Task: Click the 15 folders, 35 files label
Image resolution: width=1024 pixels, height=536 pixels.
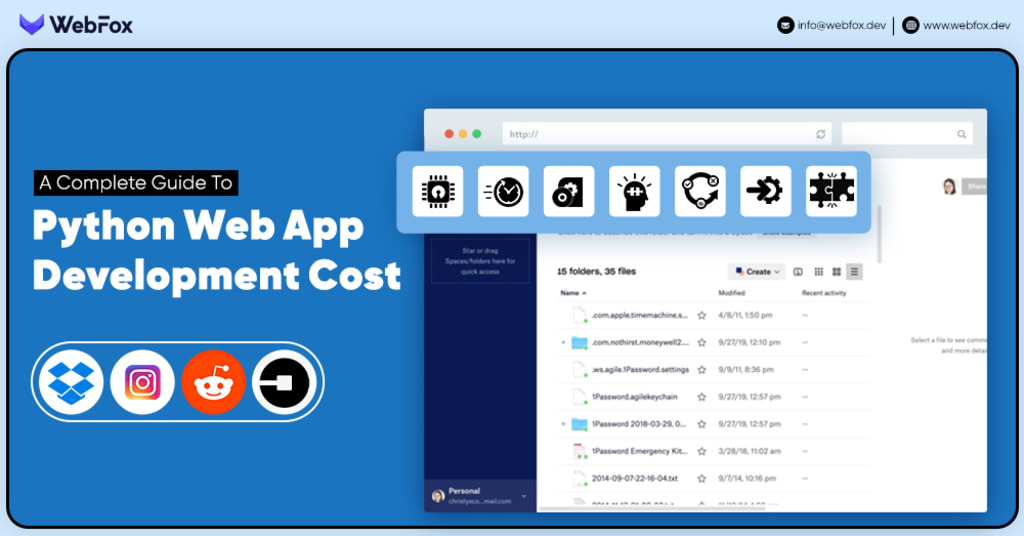Action: pos(596,272)
